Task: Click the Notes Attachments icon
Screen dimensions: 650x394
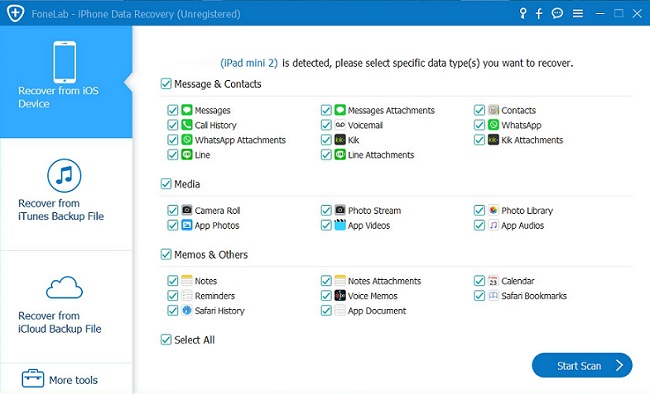Action: (340, 280)
